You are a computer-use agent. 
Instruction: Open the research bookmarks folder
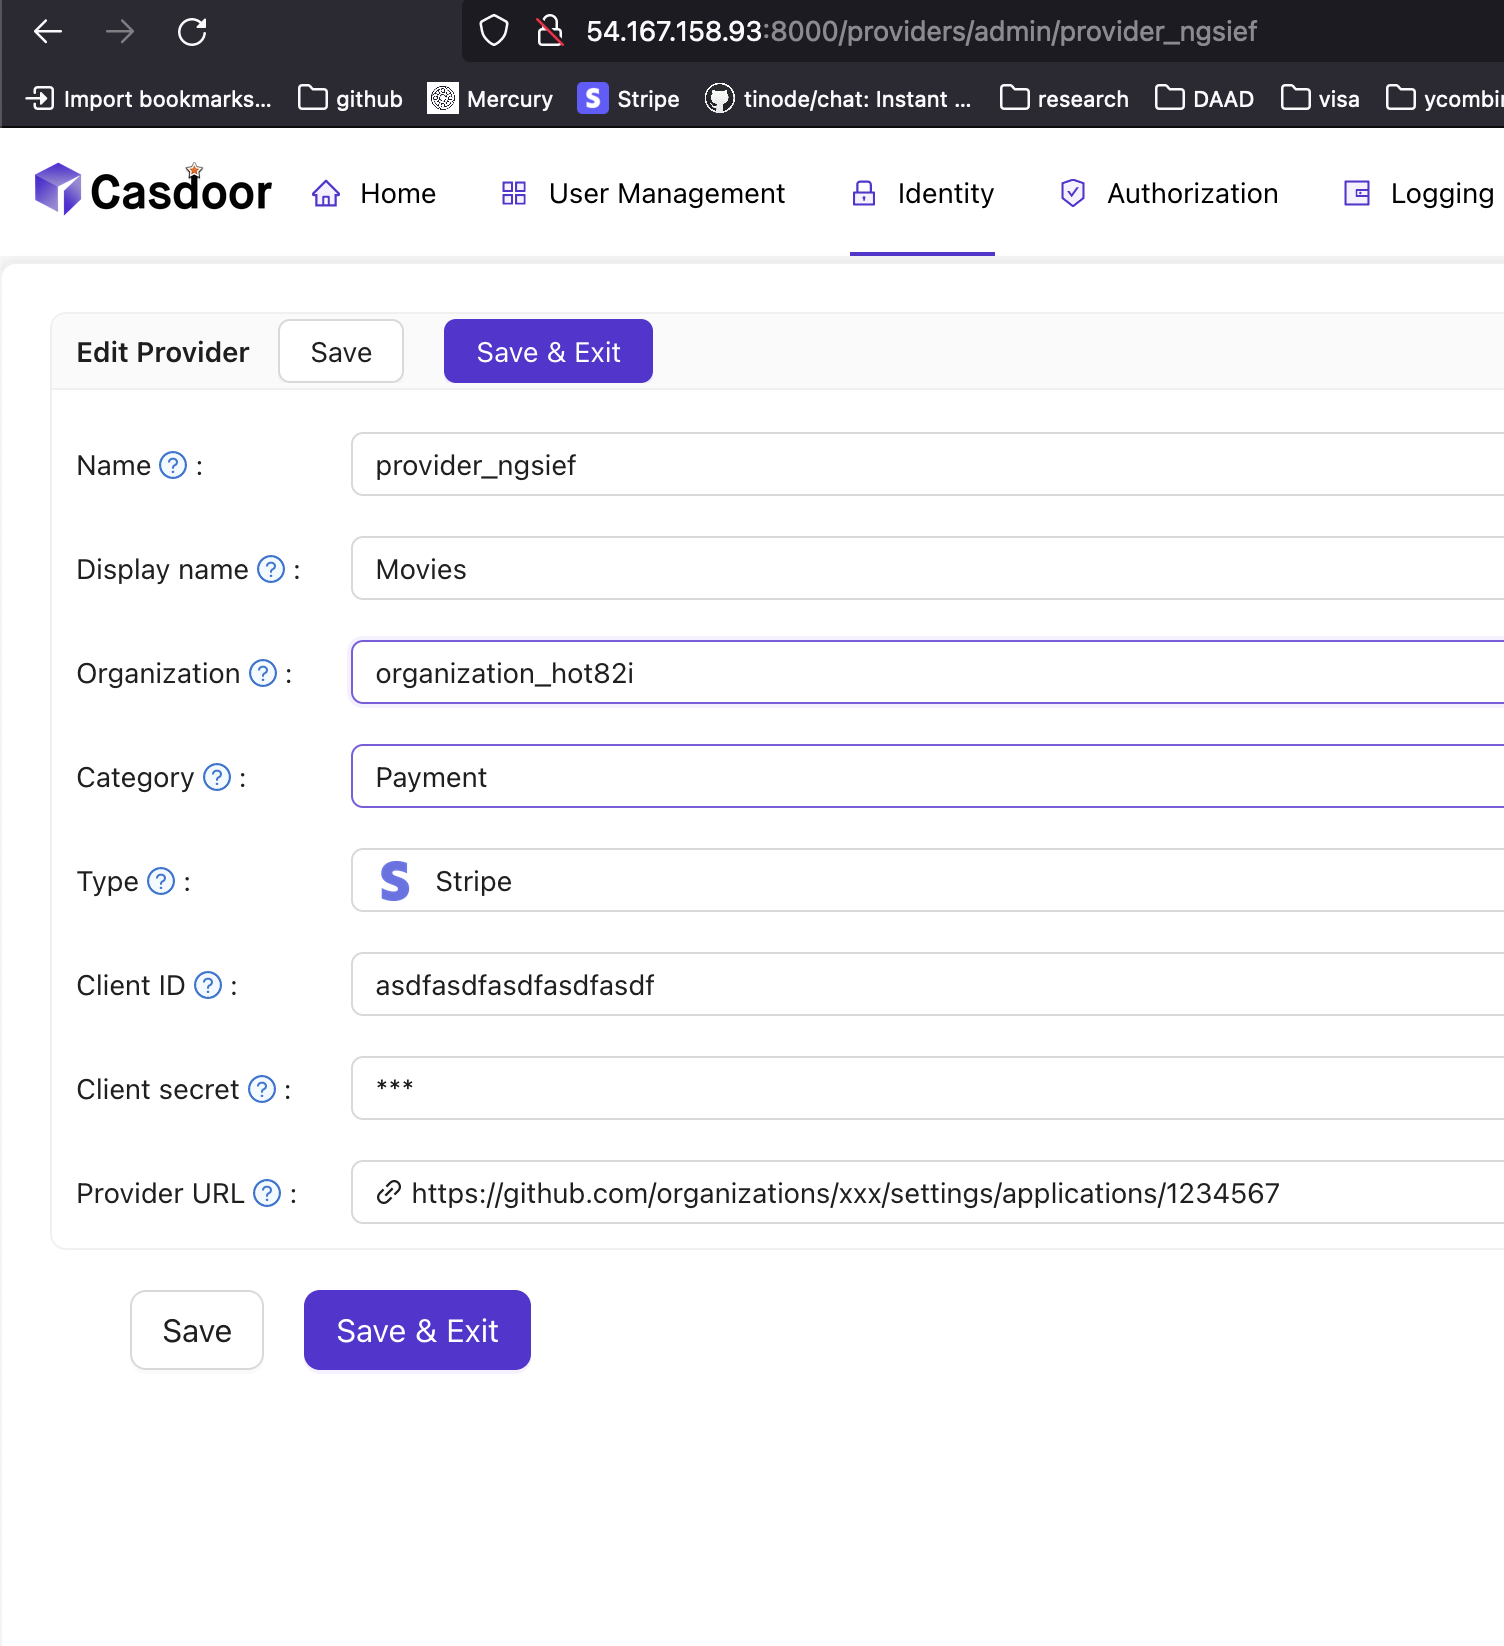(1064, 99)
